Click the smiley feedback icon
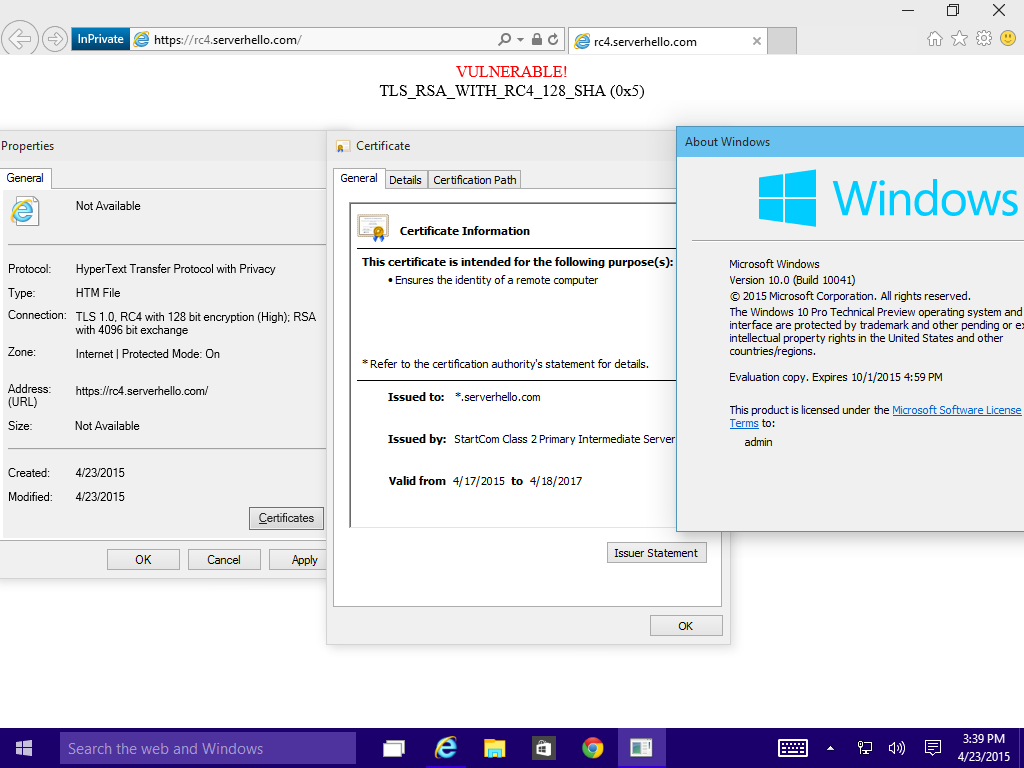The height and width of the screenshot is (768, 1024). click(x=1008, y=39)
